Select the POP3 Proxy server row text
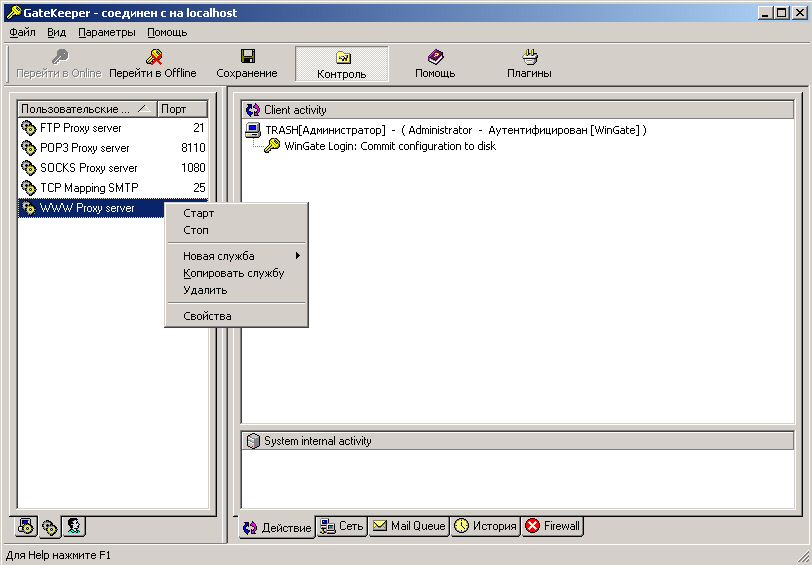 click(x=85, y=148)
